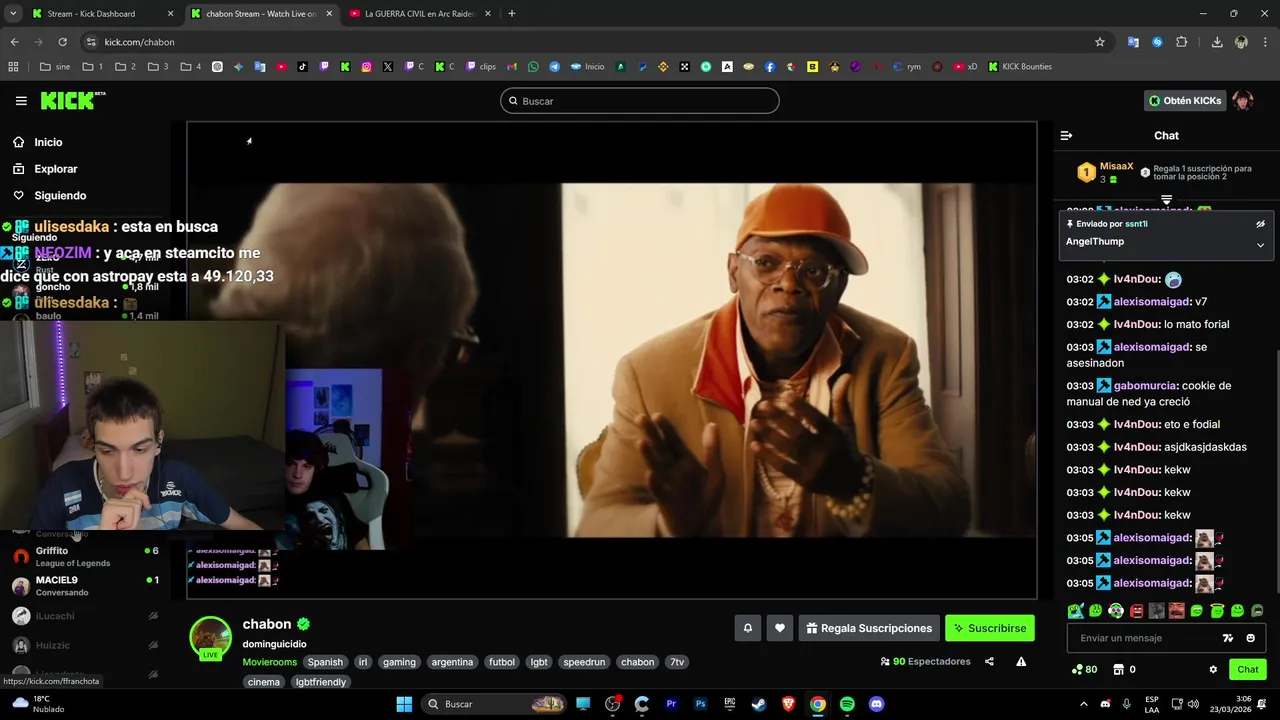Screen dimensions: 1280x720
Task: Hide the pinned AngelThump message
Action: point(1260,224)
